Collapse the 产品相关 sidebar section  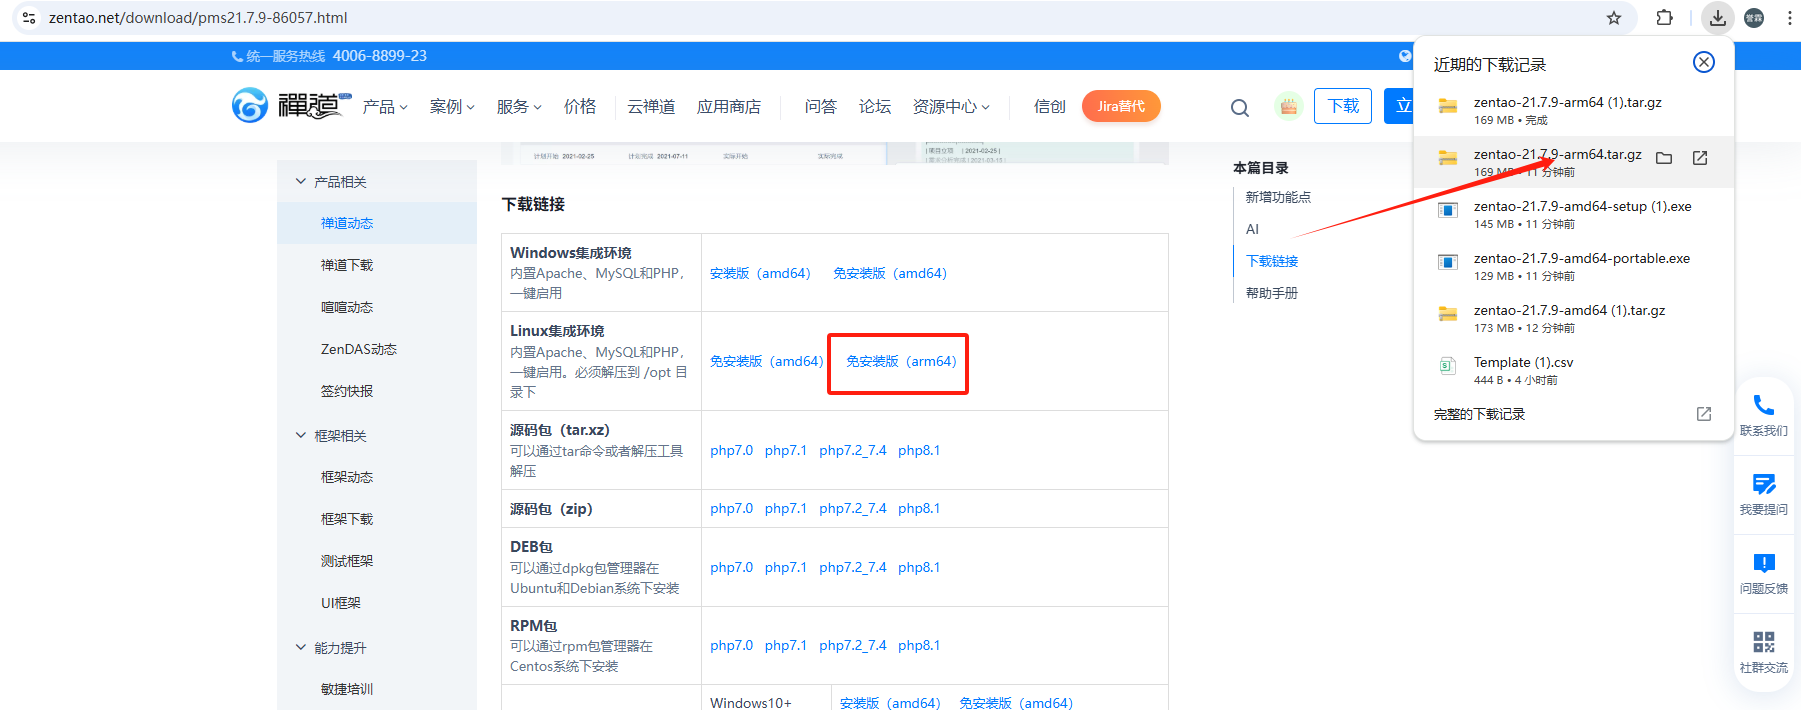tap(301, 181)
